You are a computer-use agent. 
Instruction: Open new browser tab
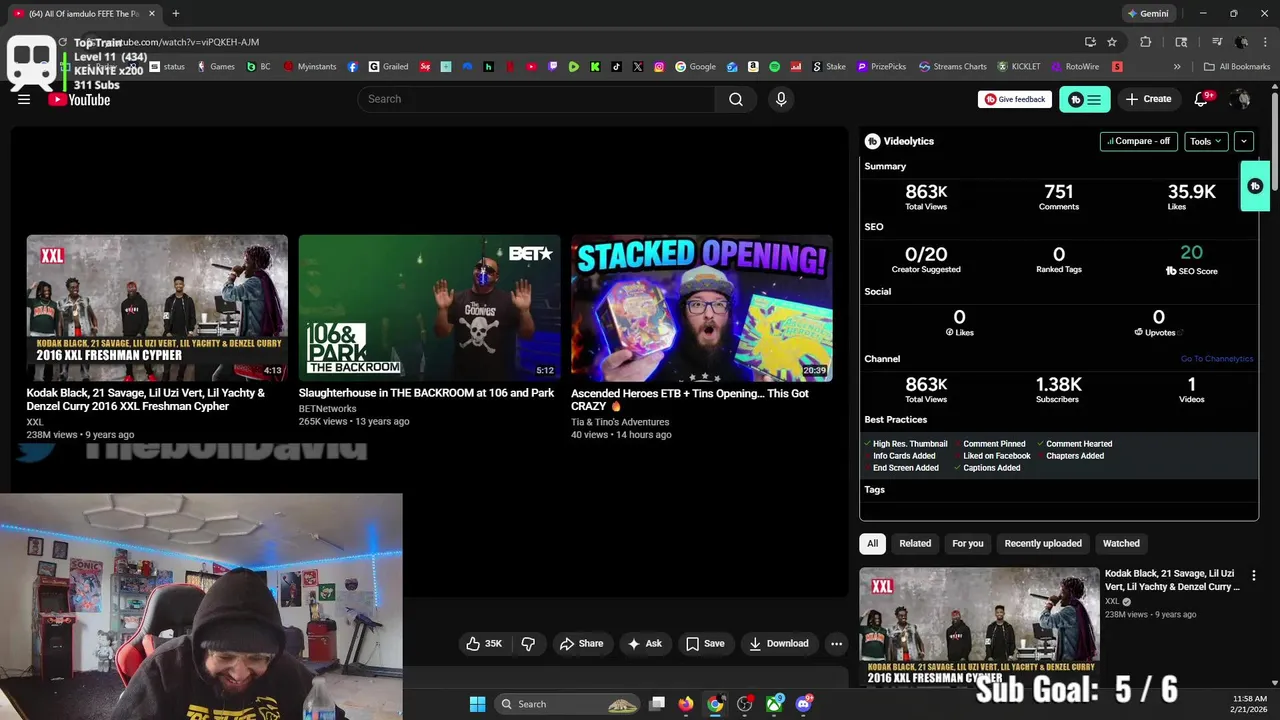pyautogui.click(x=176, y=14)
